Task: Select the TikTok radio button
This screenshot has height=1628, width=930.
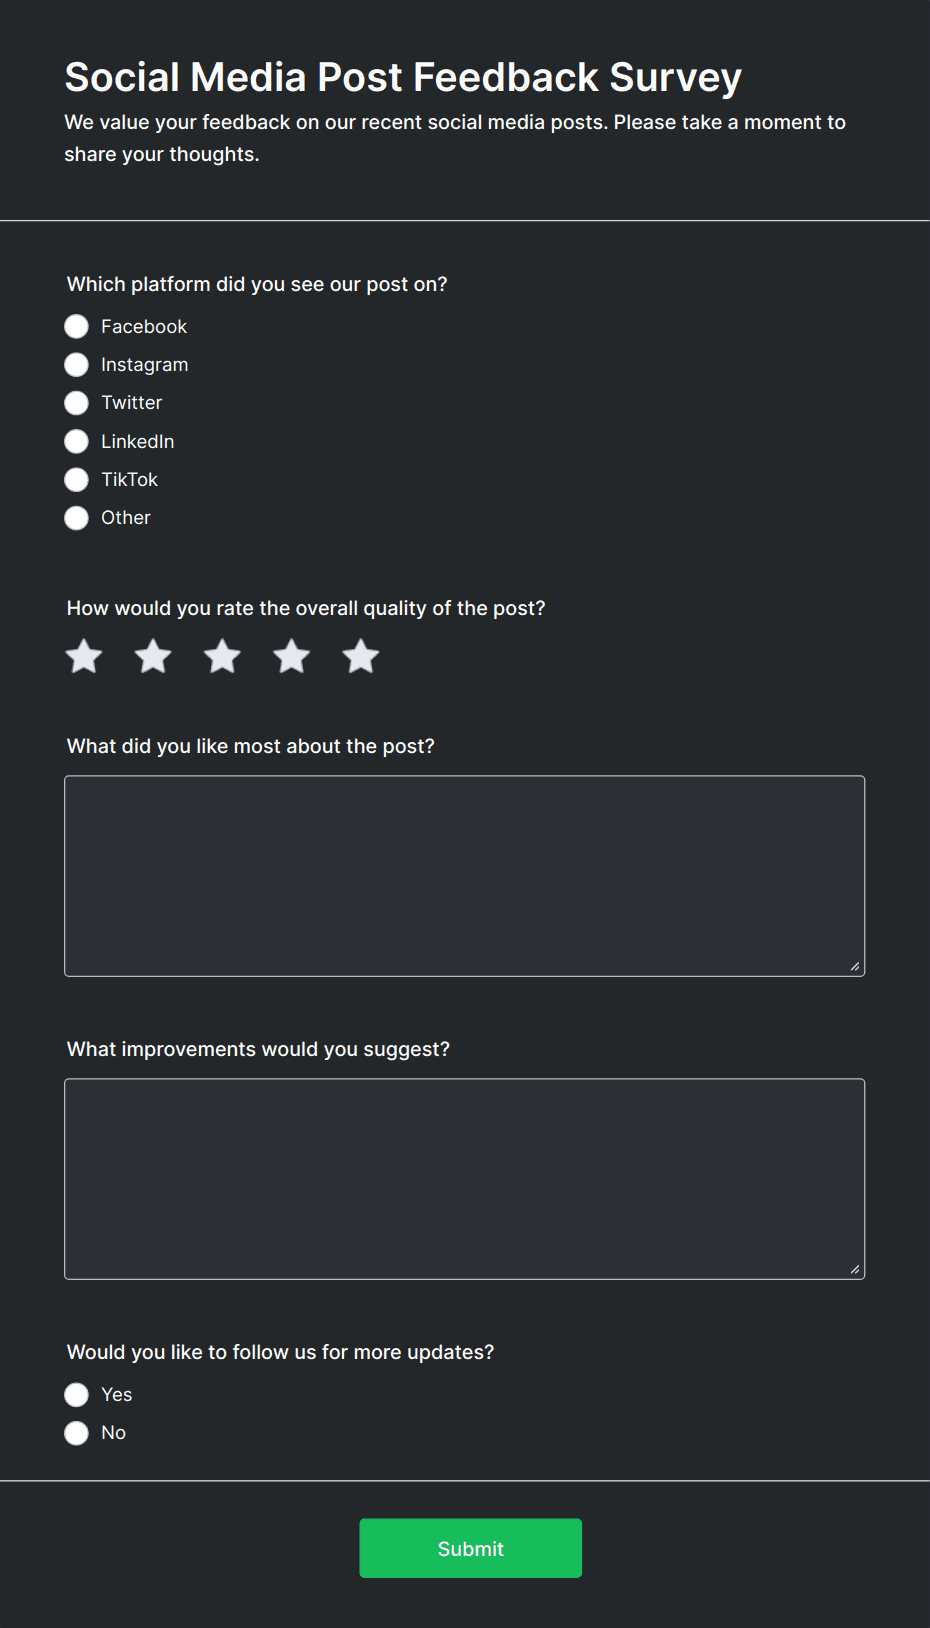Action: 76,479
